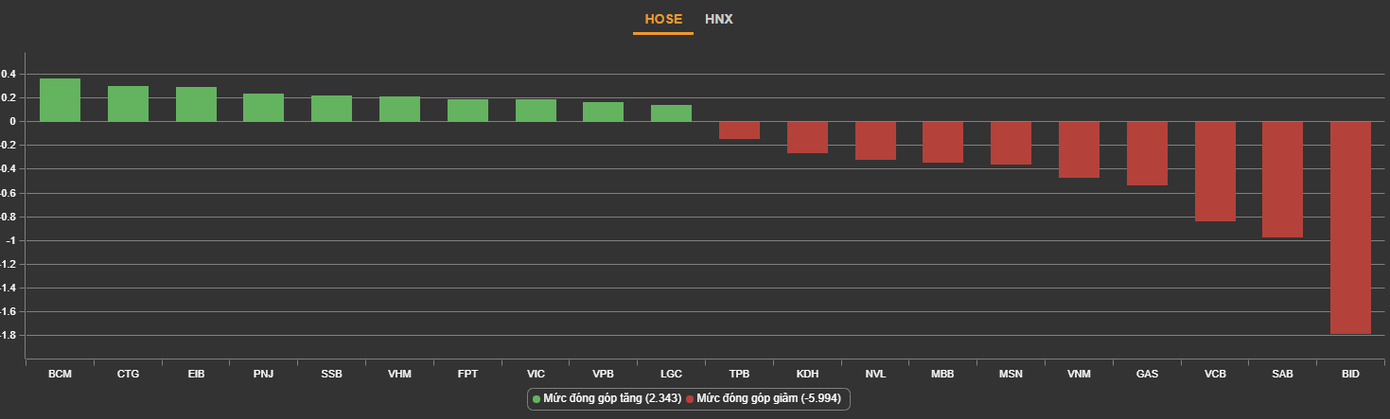Click the CTG green bar

click(128, 104)
